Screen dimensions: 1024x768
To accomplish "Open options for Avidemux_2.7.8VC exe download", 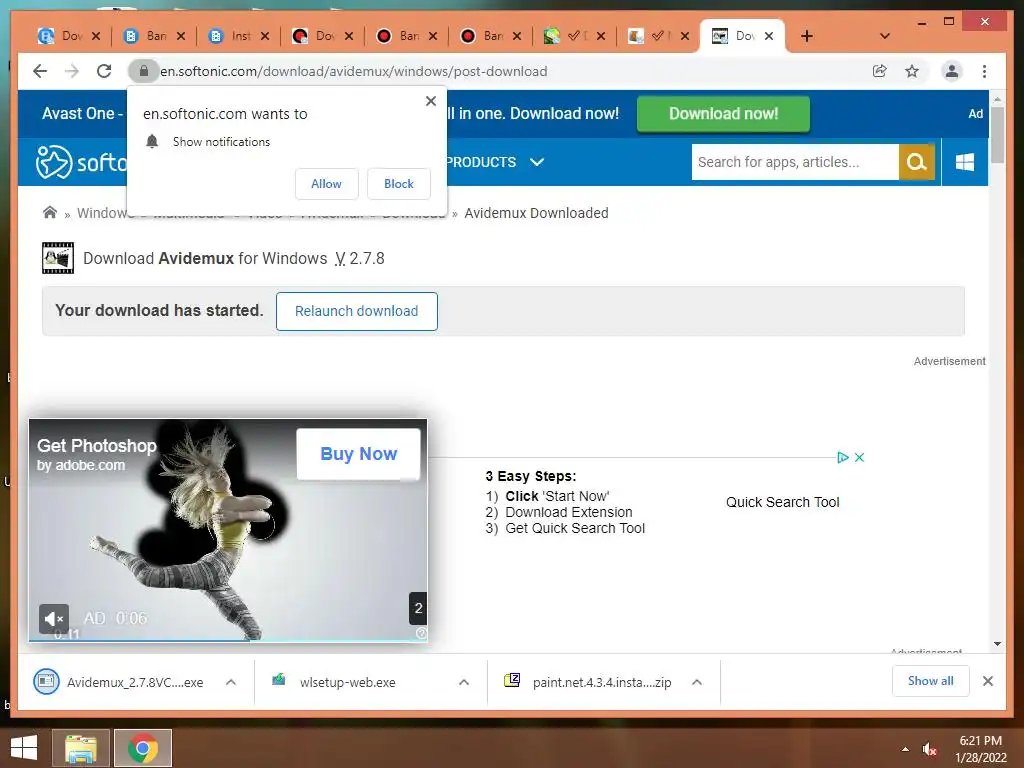I will (231, 682).
